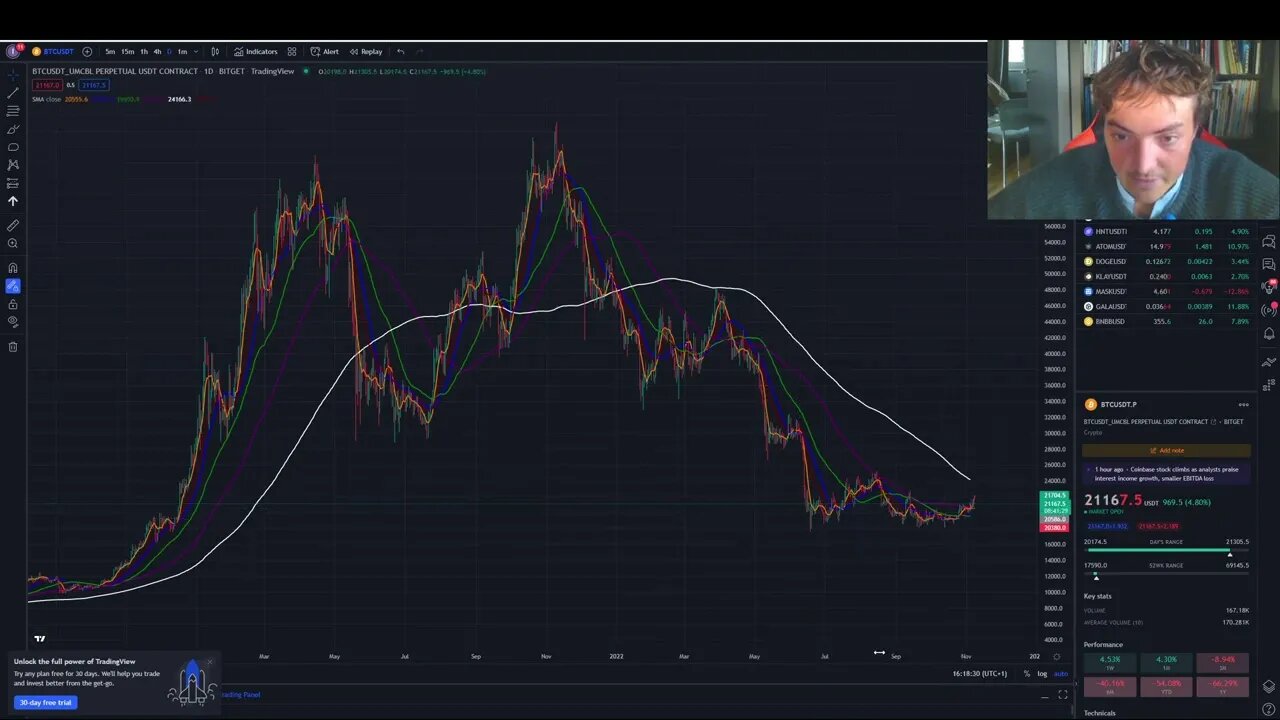Open the indicator templates grid
The image size is (1280, 720).
292,51
